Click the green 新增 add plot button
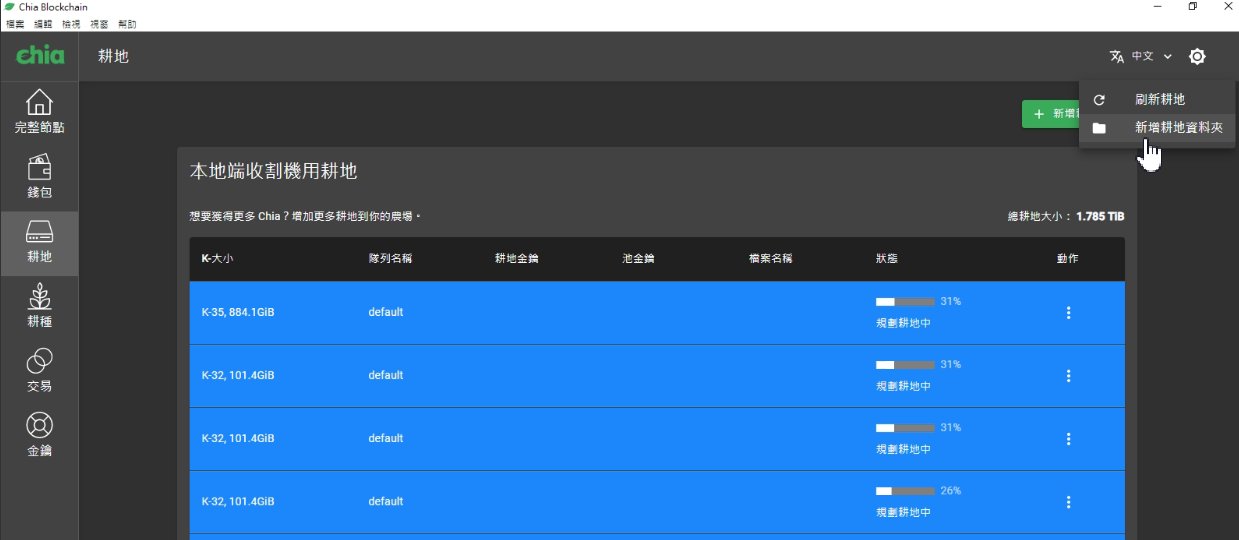 1050,114
